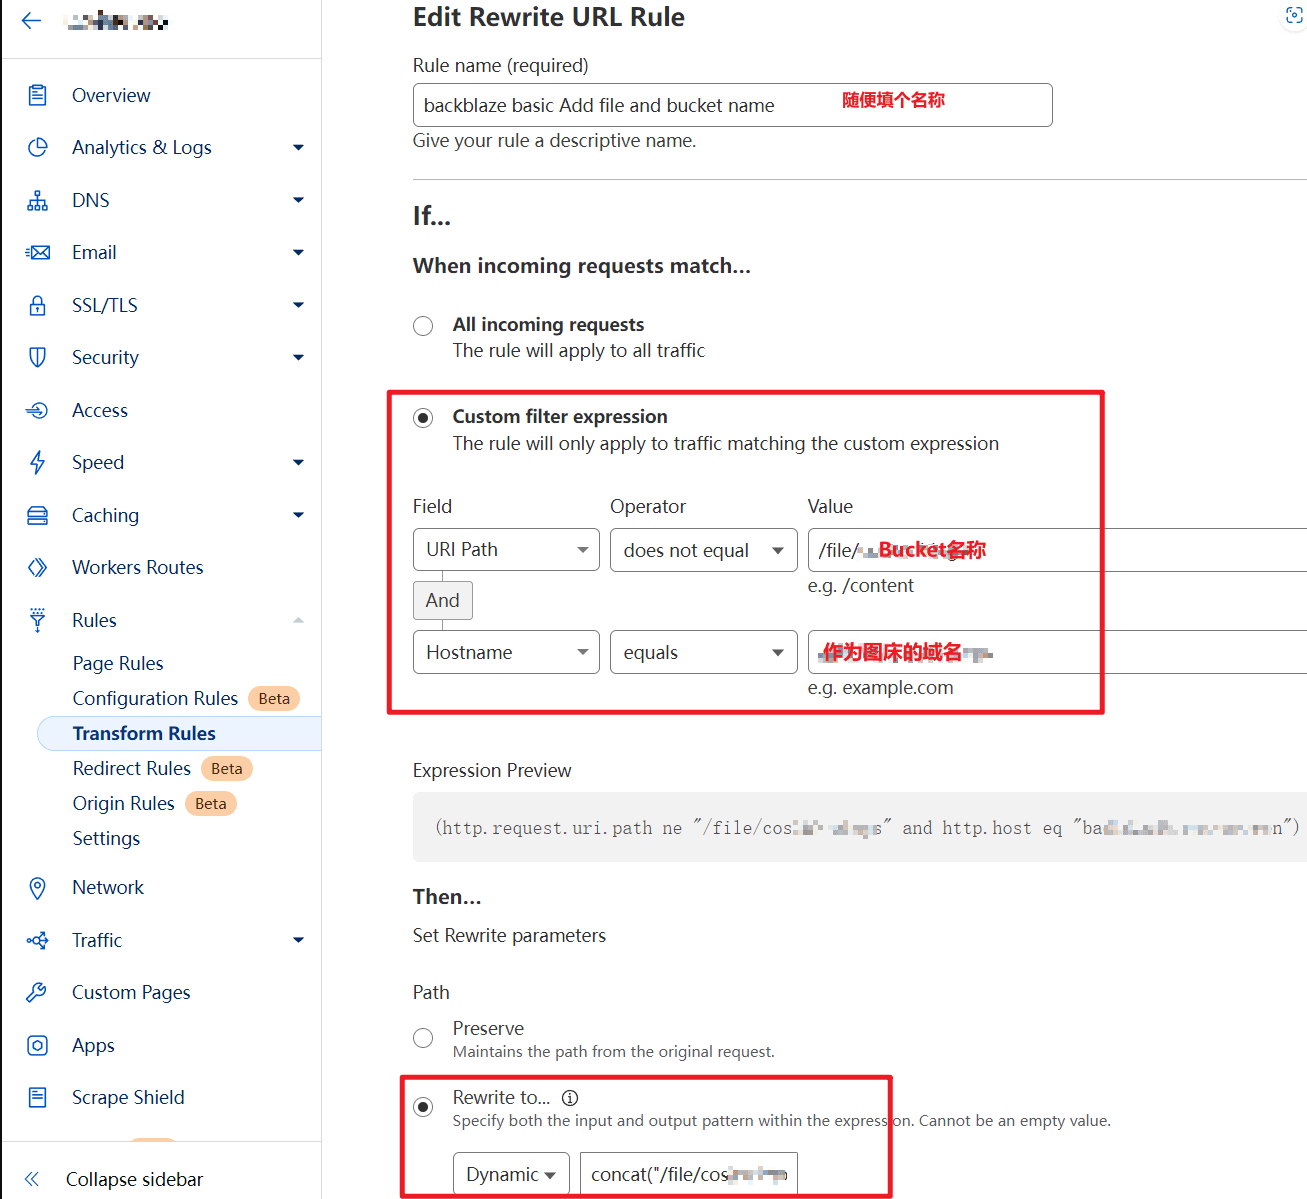The height and width of the screenshot is (1199, 1307).
Task: Click the SSL/TLS padlock icon
Action: point(38,305)
